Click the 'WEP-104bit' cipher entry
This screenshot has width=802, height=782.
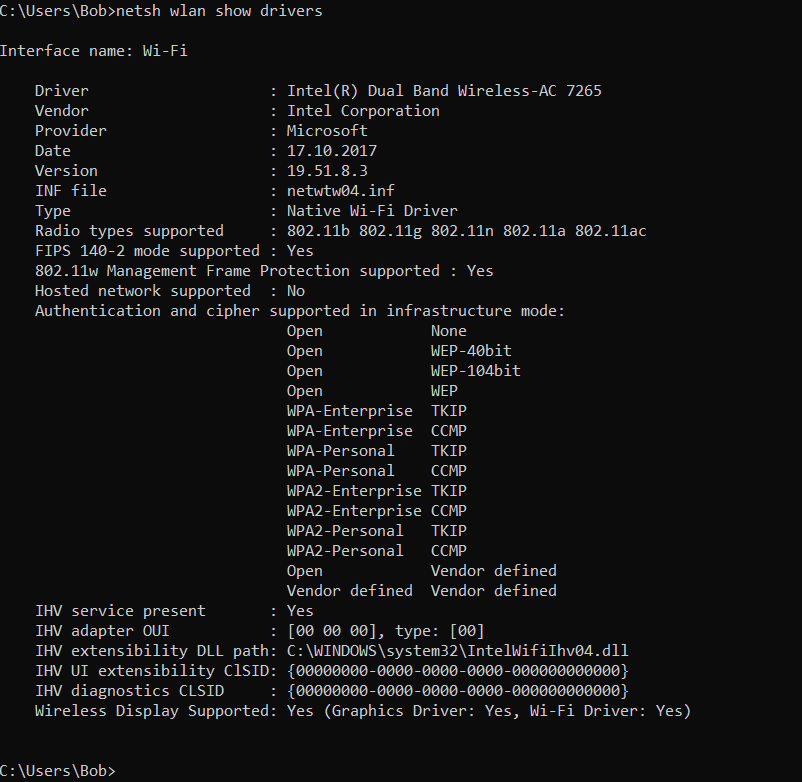pyautogui.click(x=476, y=371)
